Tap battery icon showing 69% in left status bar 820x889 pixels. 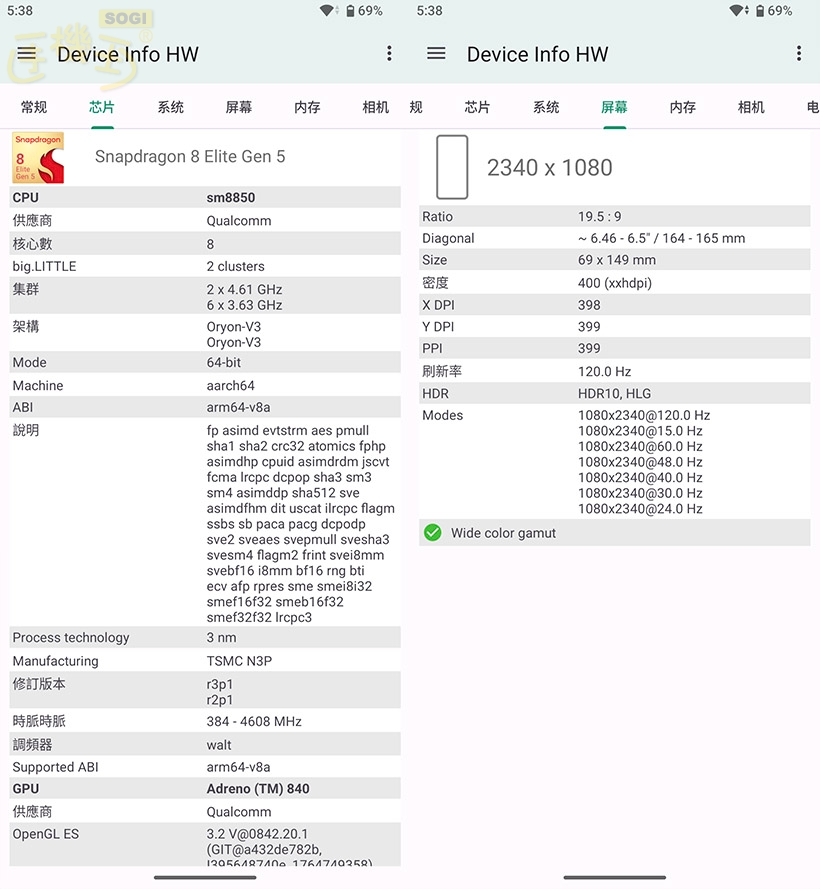tap(350, 11)
